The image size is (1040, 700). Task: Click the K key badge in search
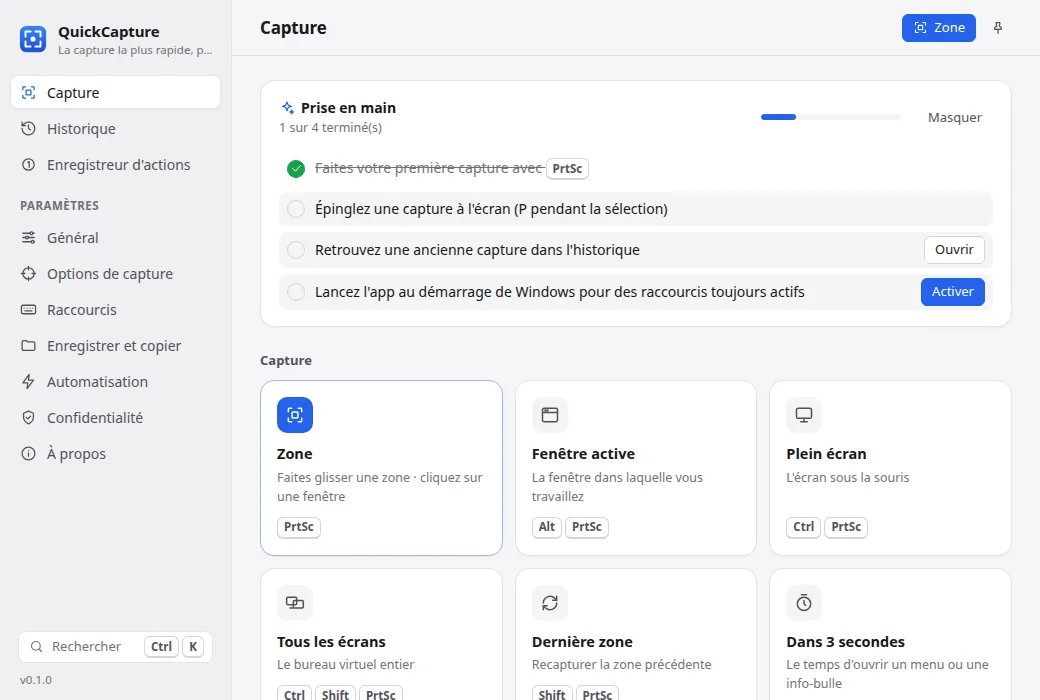(x=193, y=647)
